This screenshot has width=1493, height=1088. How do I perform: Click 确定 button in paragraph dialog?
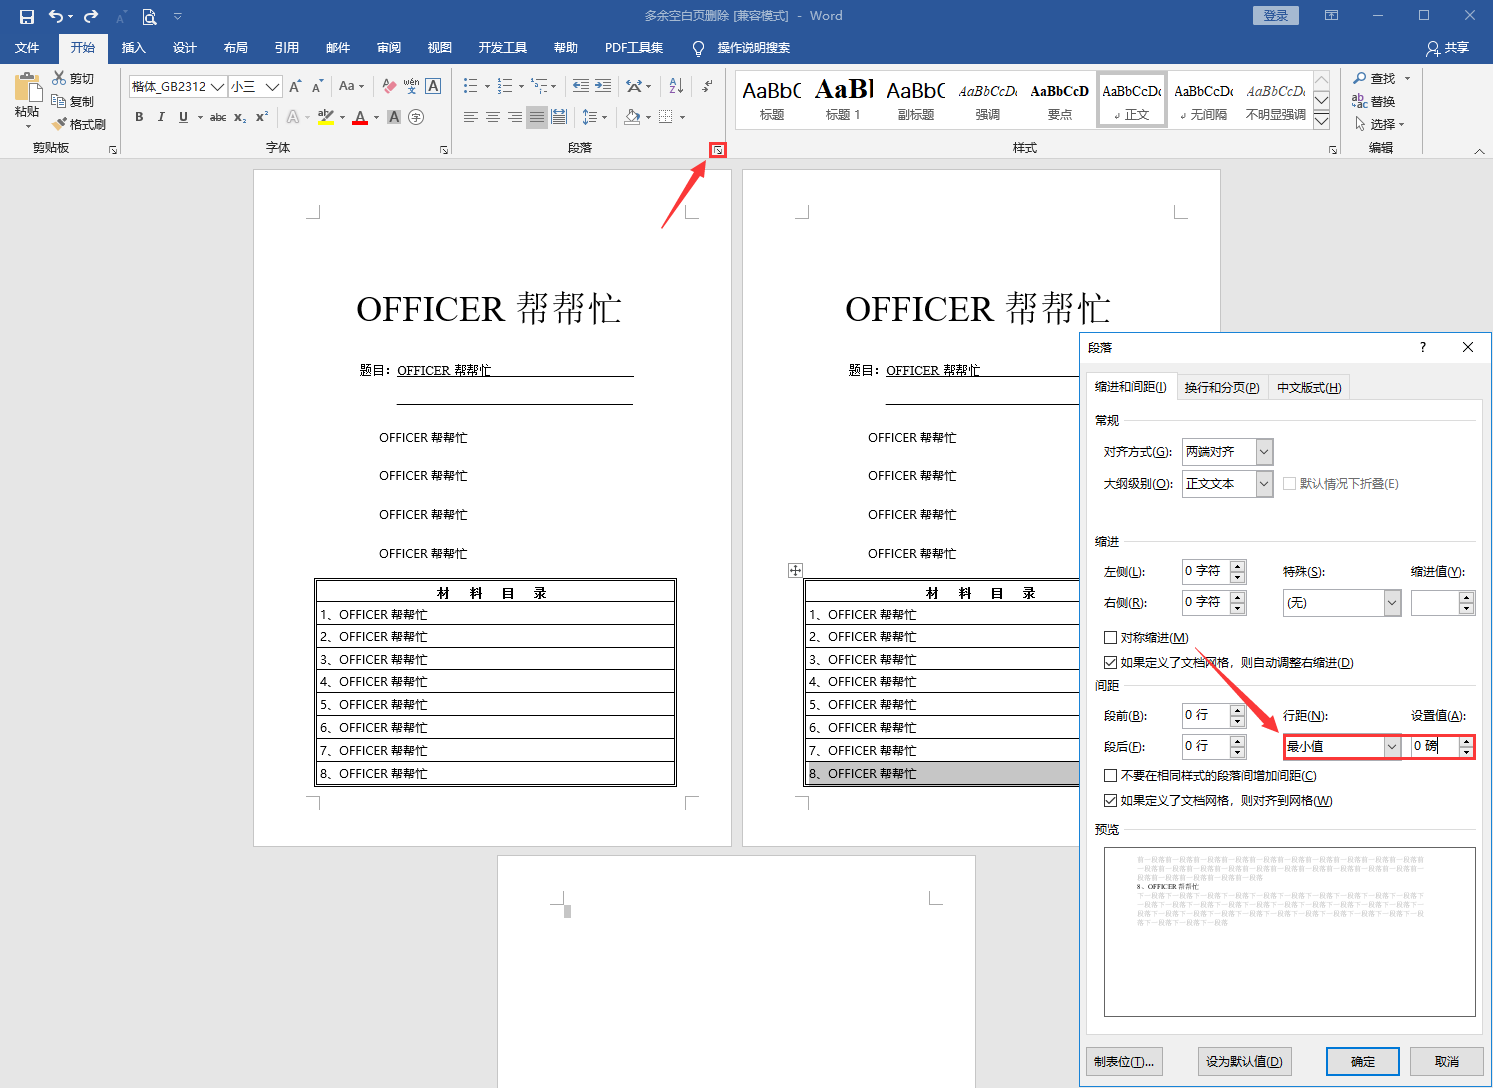(1363, 1061)
